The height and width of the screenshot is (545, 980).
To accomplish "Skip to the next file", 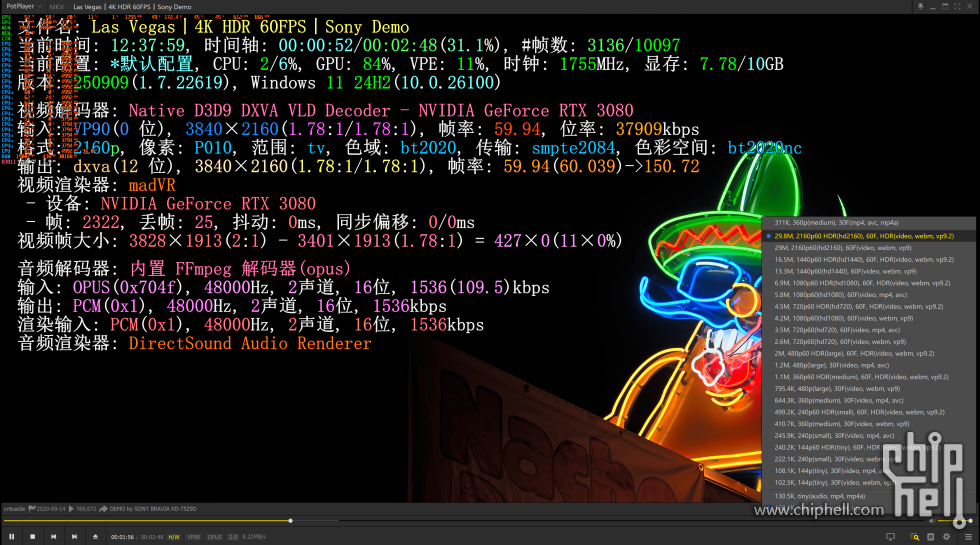I will coord(74,537).
